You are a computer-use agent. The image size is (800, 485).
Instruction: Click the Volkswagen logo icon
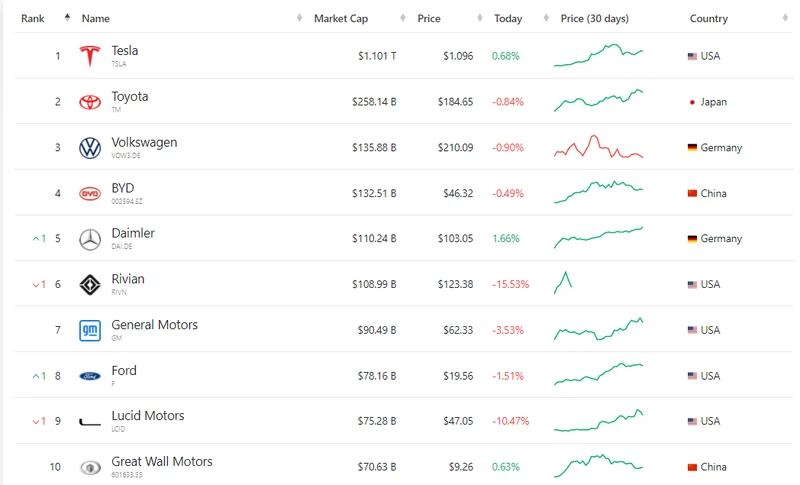pos(90,148)
